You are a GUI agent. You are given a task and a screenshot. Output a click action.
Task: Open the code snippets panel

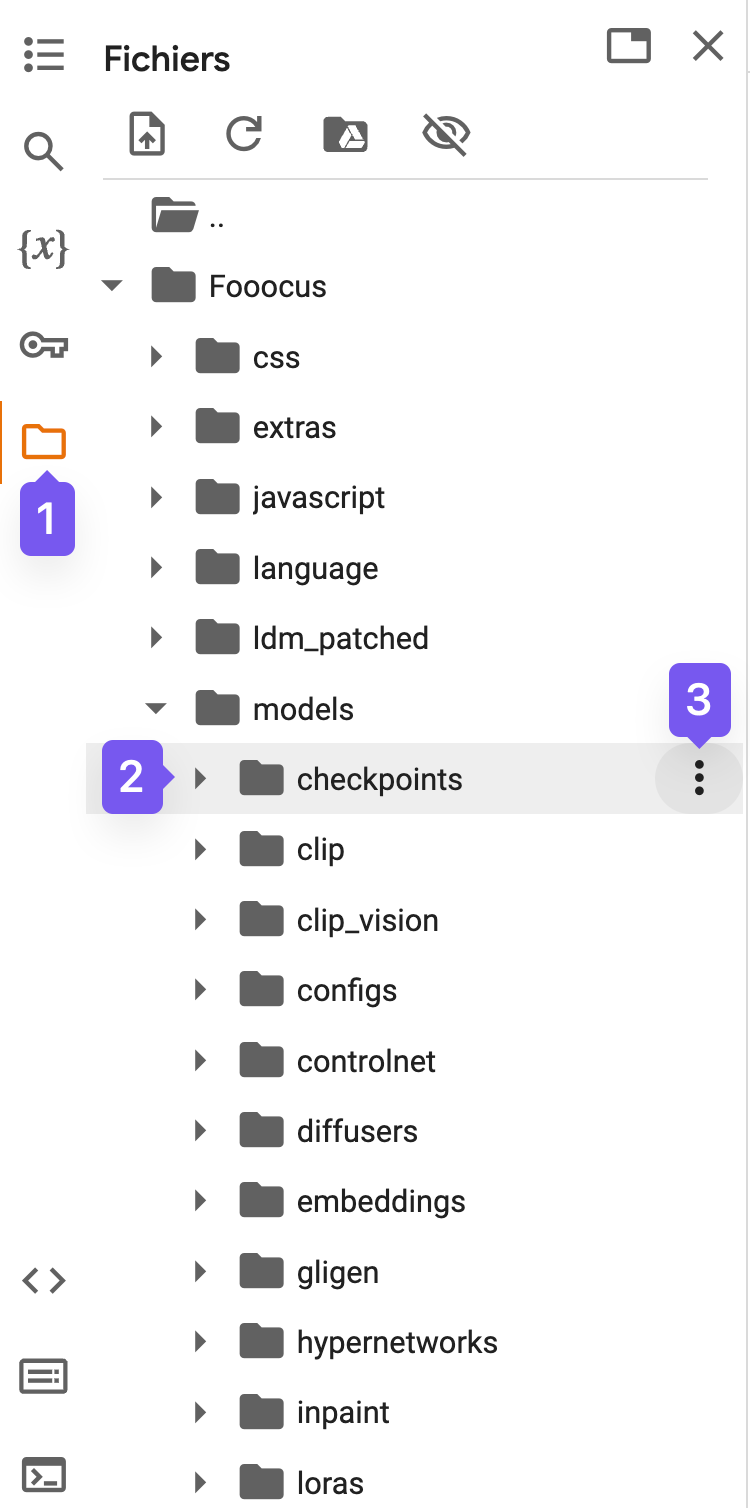tap(44, 1281)
